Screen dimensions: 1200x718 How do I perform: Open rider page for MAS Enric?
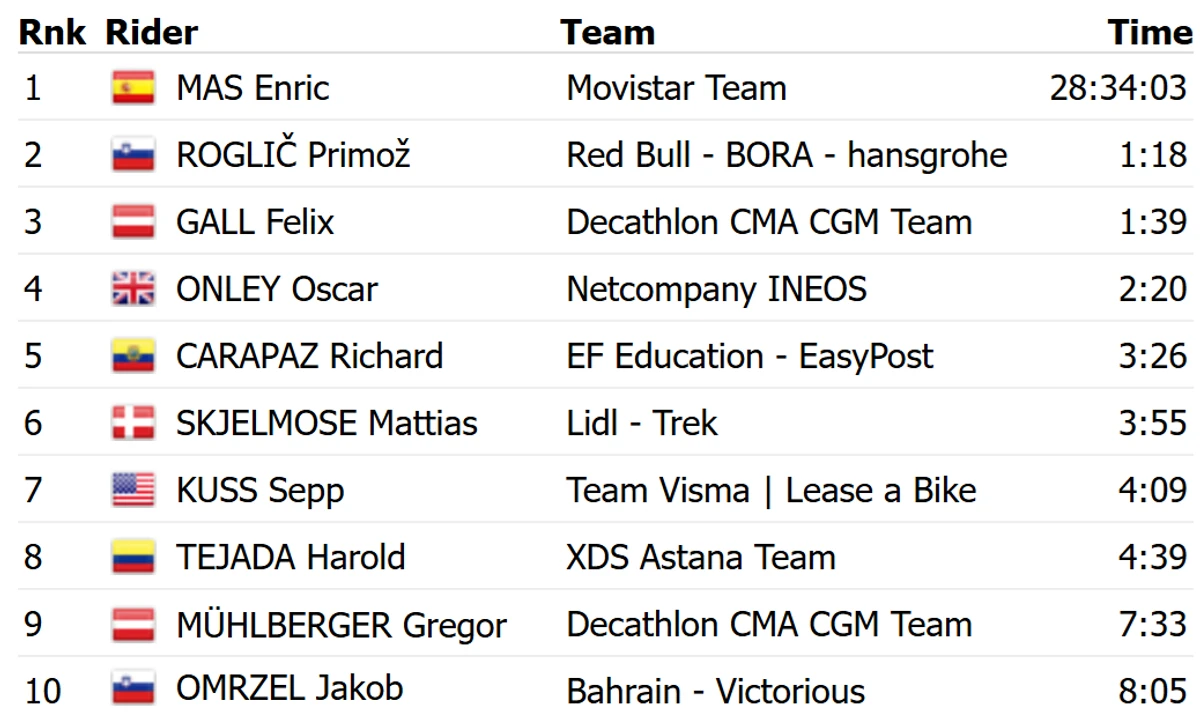[253, 88]
